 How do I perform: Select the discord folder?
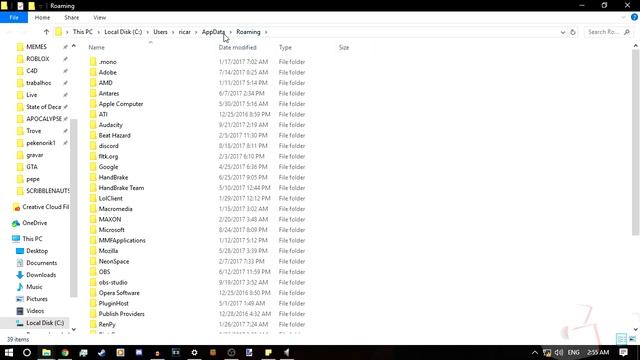tap(109, 146)
